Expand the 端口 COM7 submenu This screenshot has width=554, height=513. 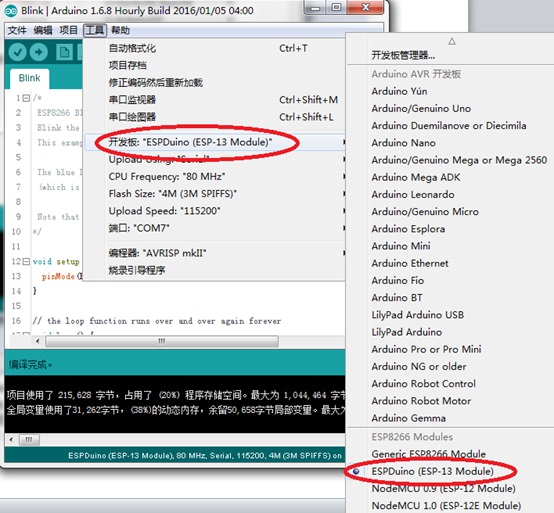[214, 228]
